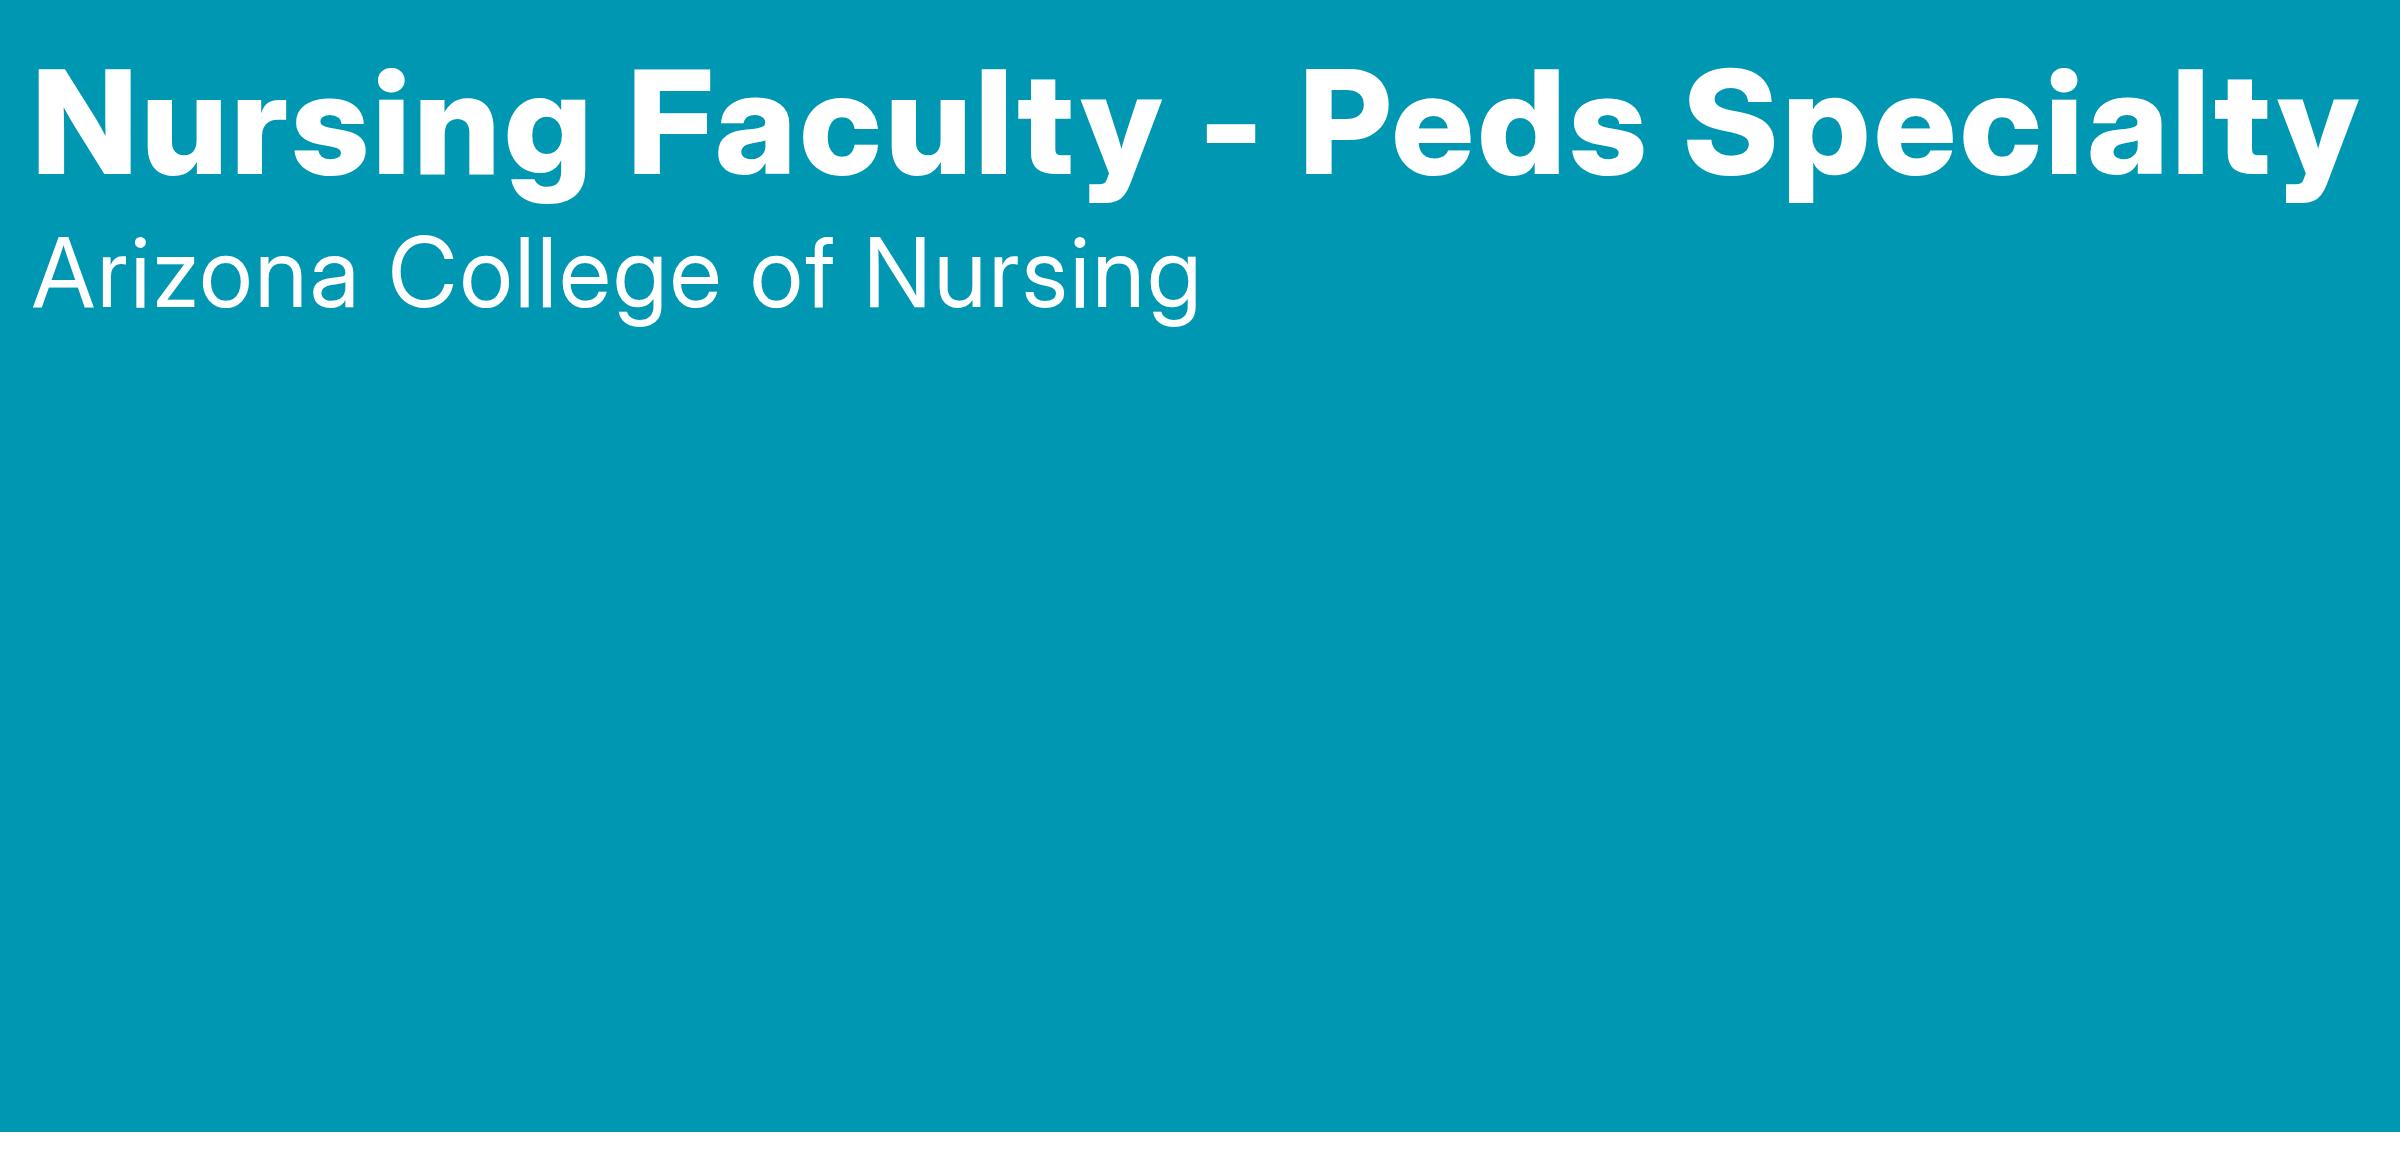Open the "Arizona College of Nursing" subtitle link
This screenshot has width=2400, height=1173.
pyautogui.click(x=616, y=275)
